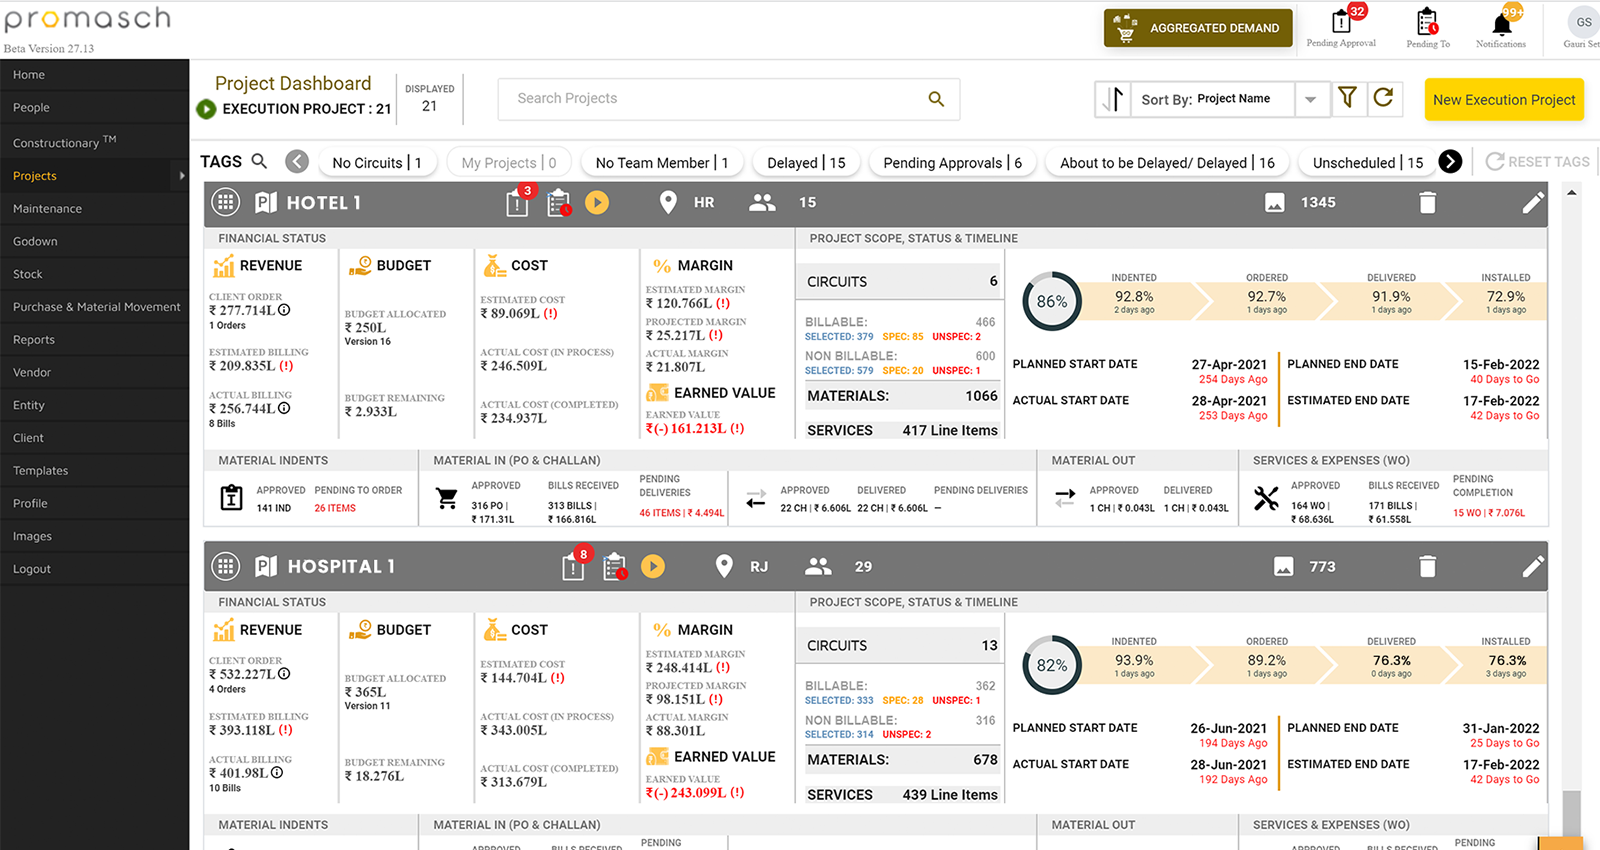Open the filter funnel icon
This screenshot has height=850, width=1600.
coord(1347,97)
